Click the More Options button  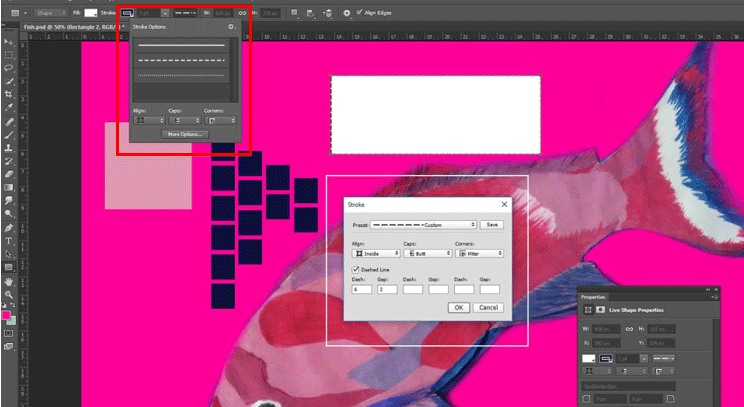pos(185,134)
